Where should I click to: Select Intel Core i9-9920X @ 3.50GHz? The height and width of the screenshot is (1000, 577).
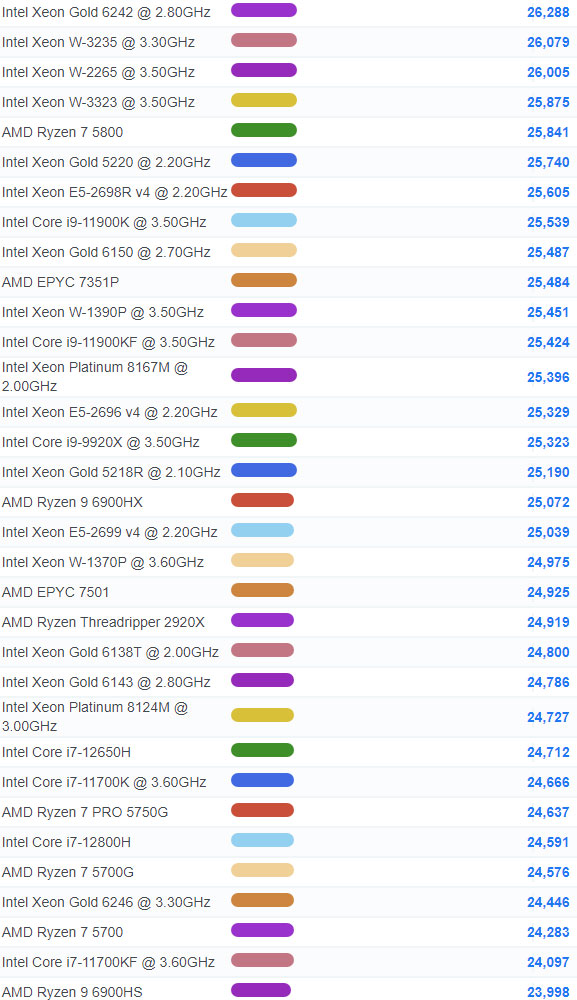[x=101, y=442]
